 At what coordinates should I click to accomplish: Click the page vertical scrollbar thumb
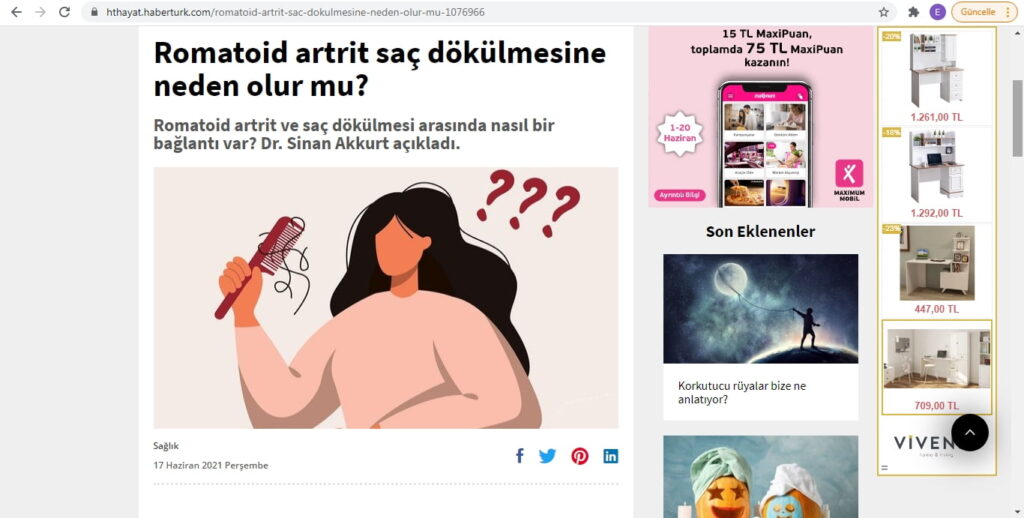(x=1017, y=118)
